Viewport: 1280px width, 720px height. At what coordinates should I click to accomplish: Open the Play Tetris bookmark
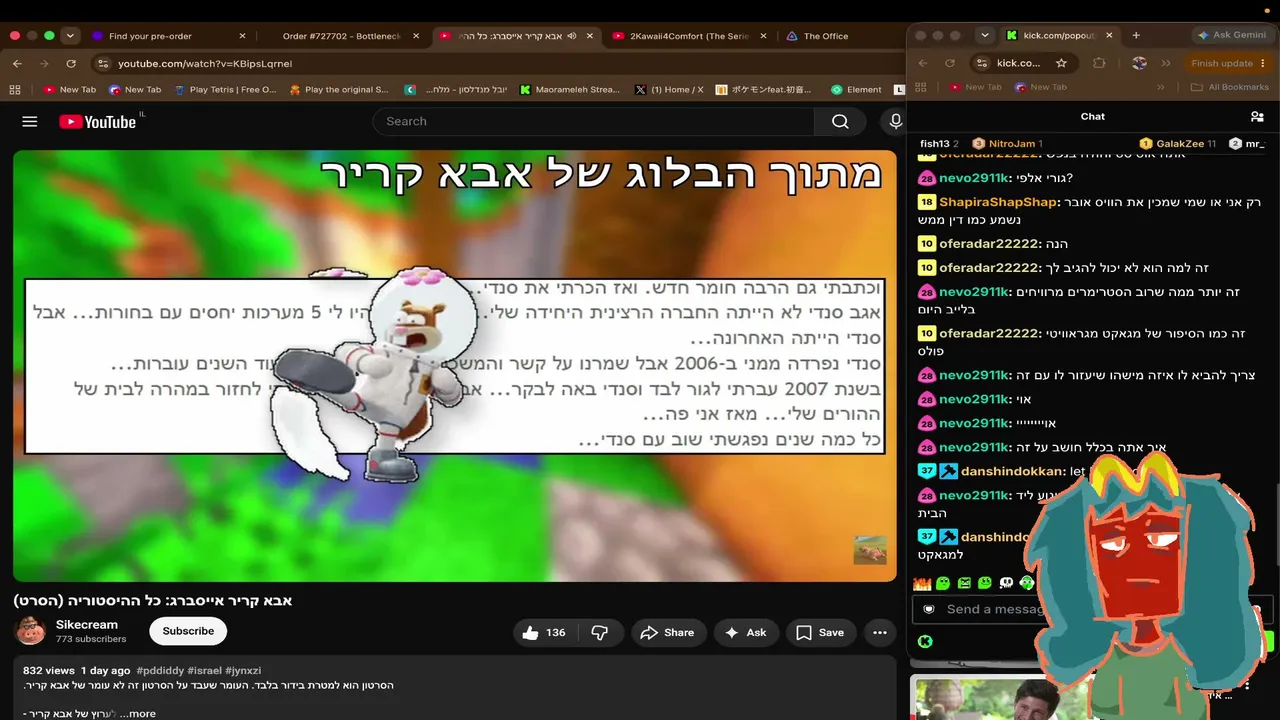(x=225, y=89)
